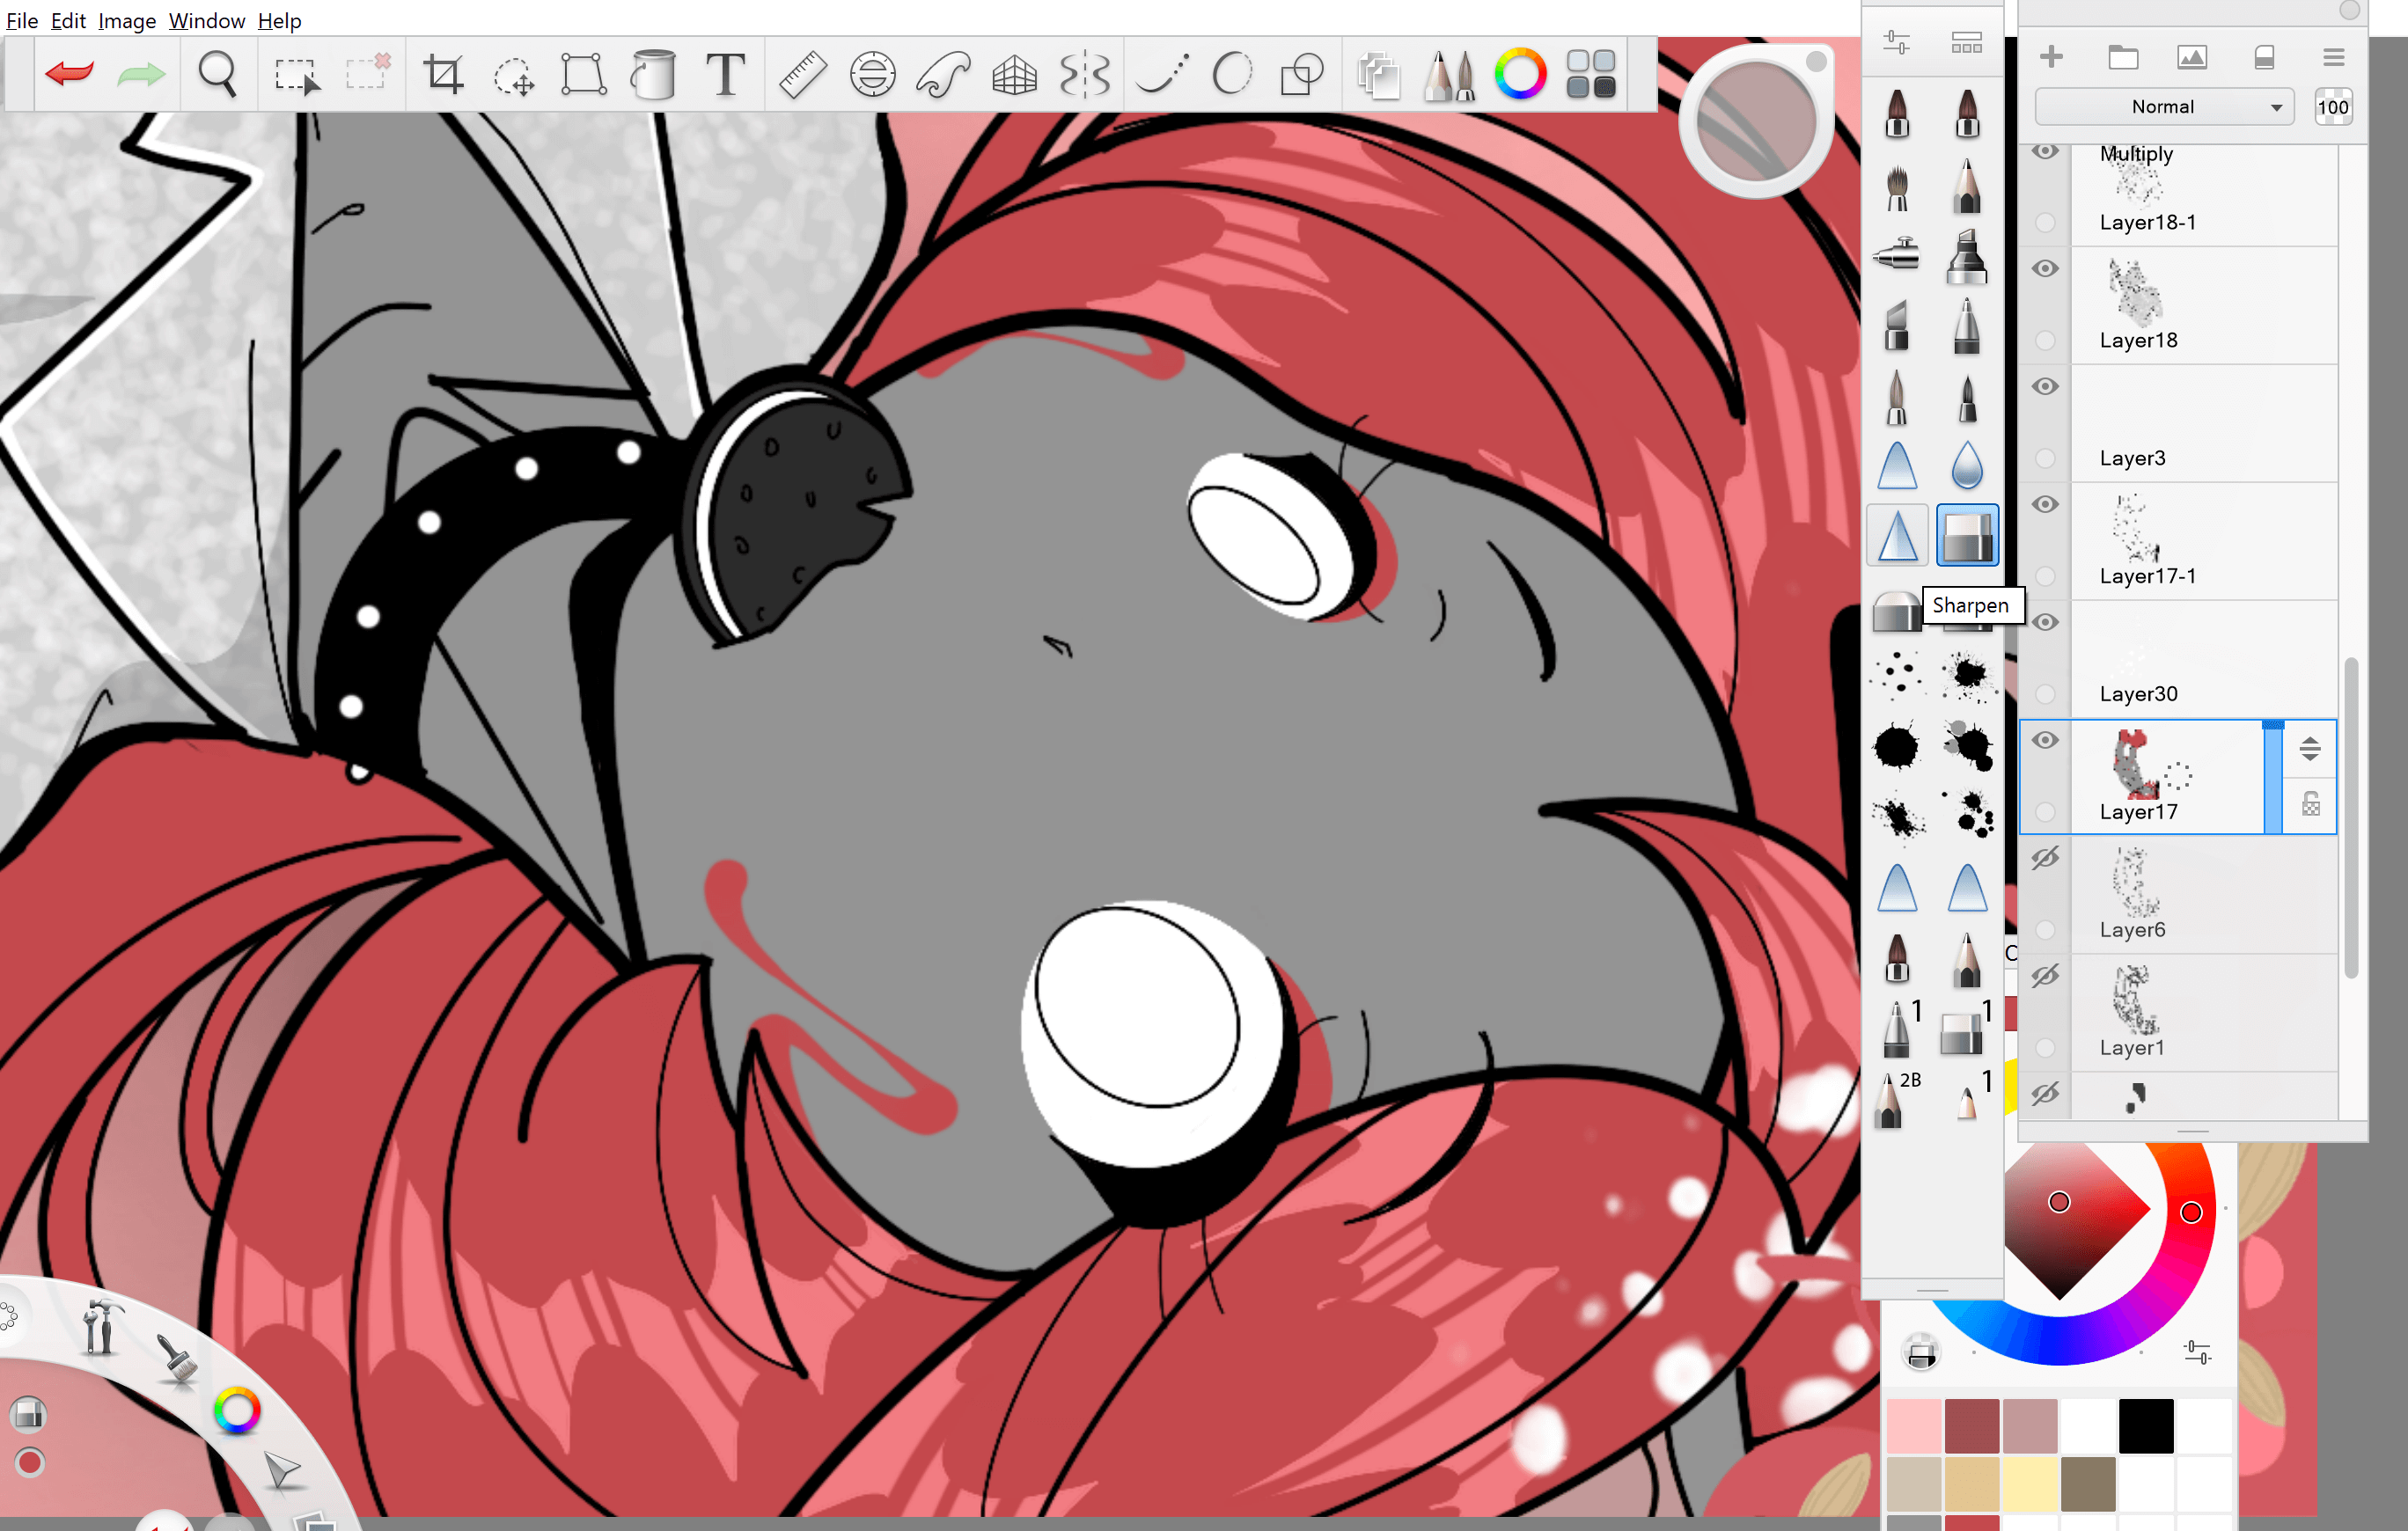Open the Perspective Guides tool

point(1013,74)
